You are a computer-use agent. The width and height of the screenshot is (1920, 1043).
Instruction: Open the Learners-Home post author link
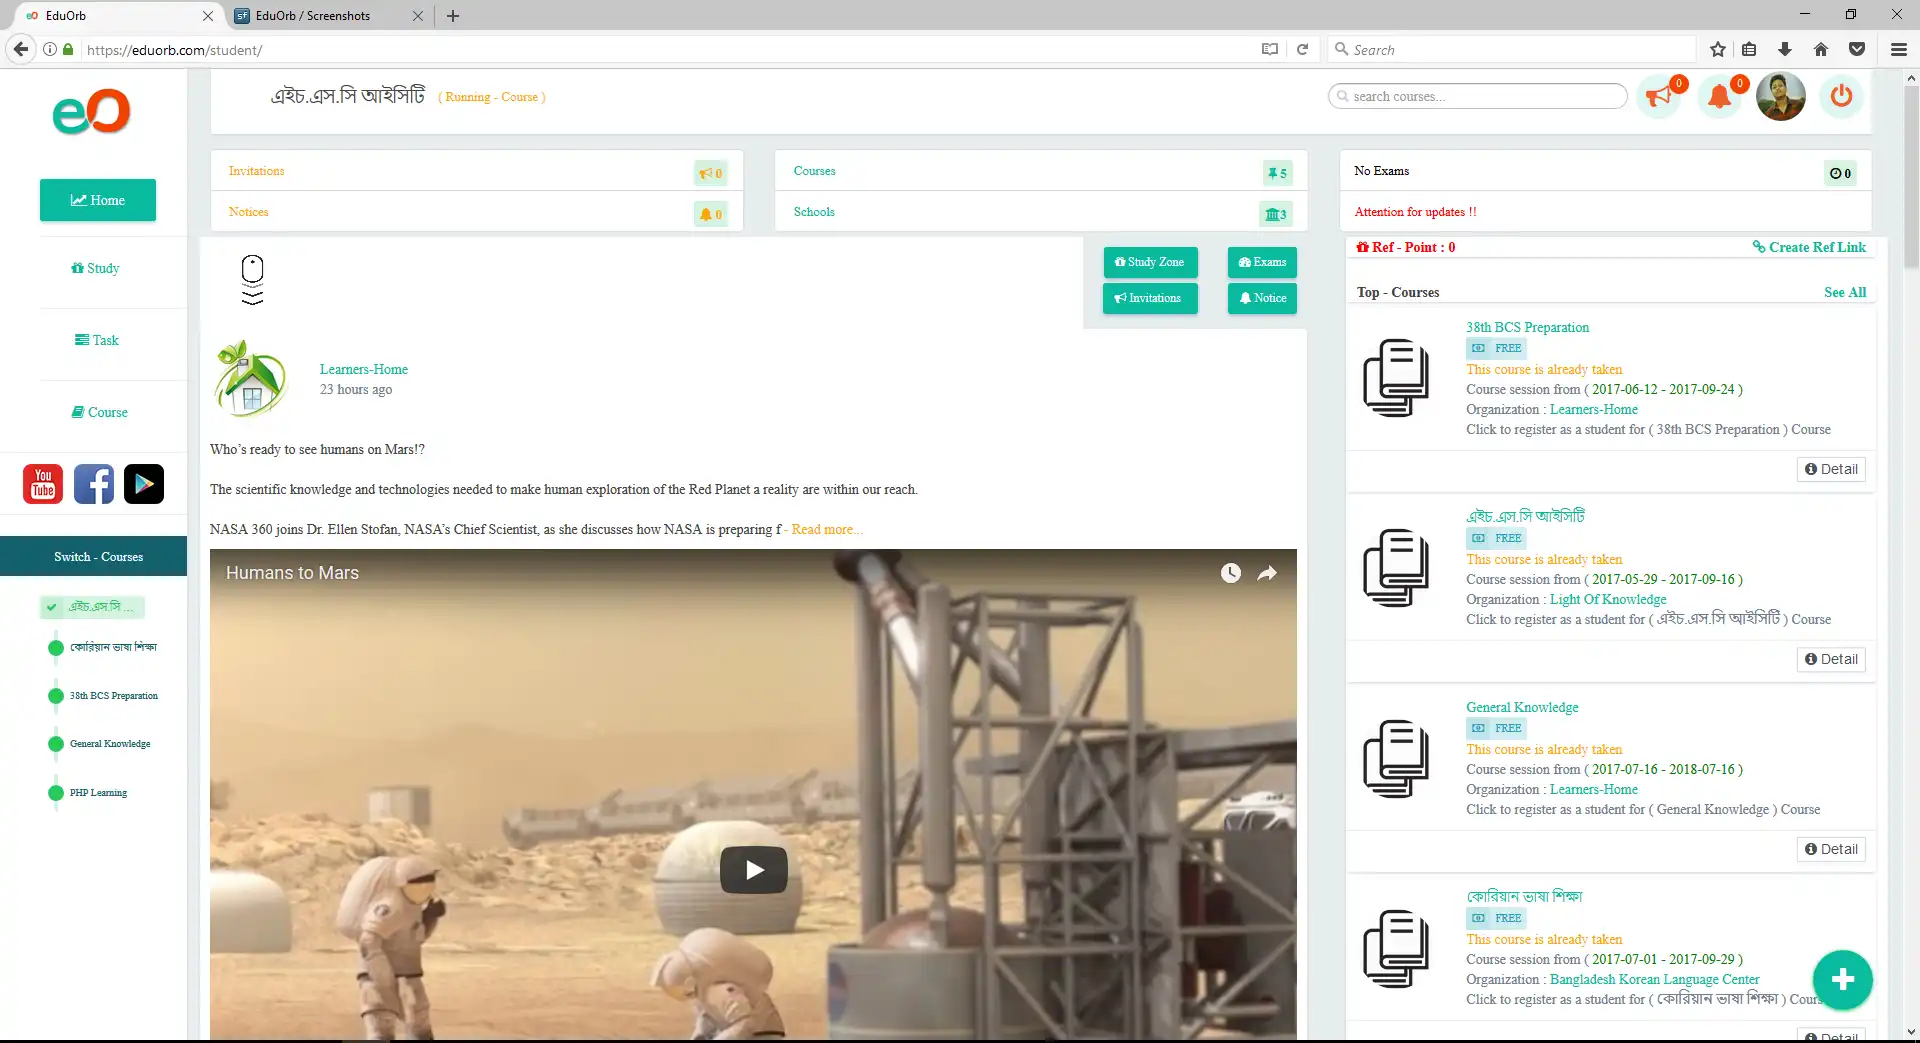coord(364,369)
